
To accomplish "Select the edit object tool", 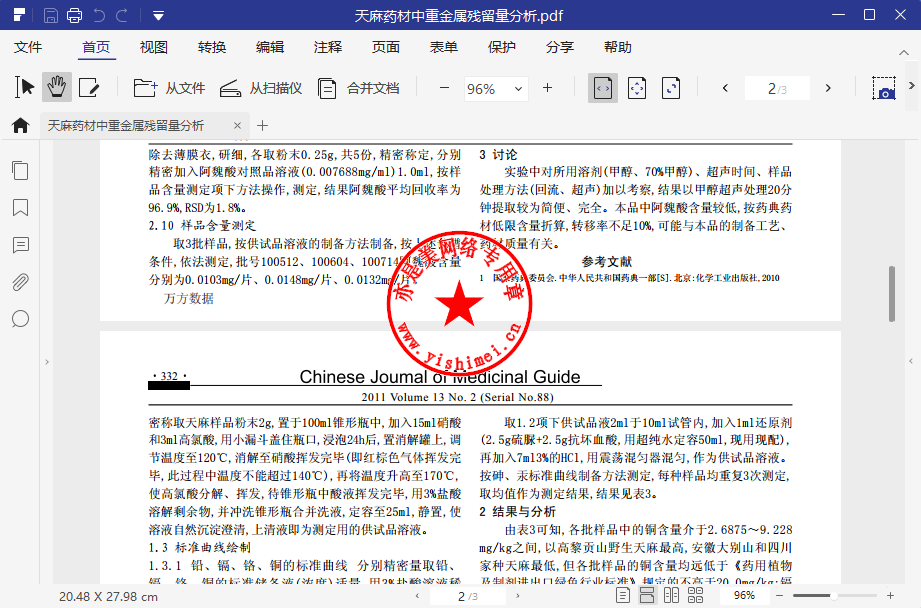I will (x=89, y=88).
